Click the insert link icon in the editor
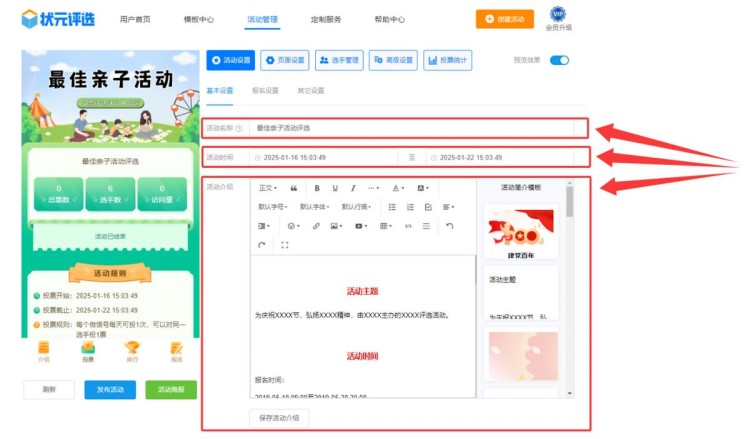750x439 pixels. point(316,226)
